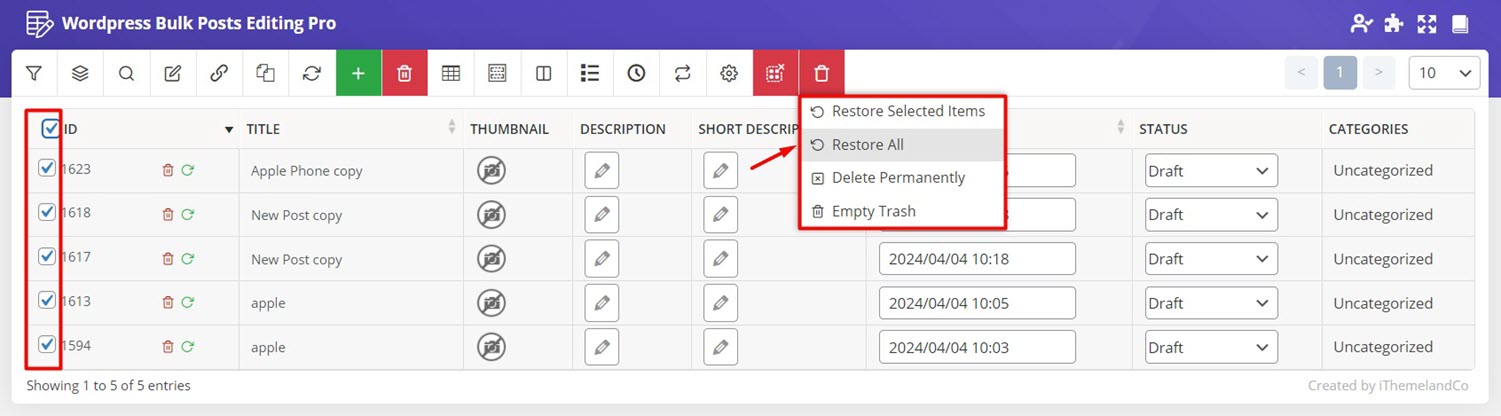The width and height of the screenshot is (1501, 416).
Task: Click green restore icon in row 1617
Action: pyautogui.click(x=187, y=259)
